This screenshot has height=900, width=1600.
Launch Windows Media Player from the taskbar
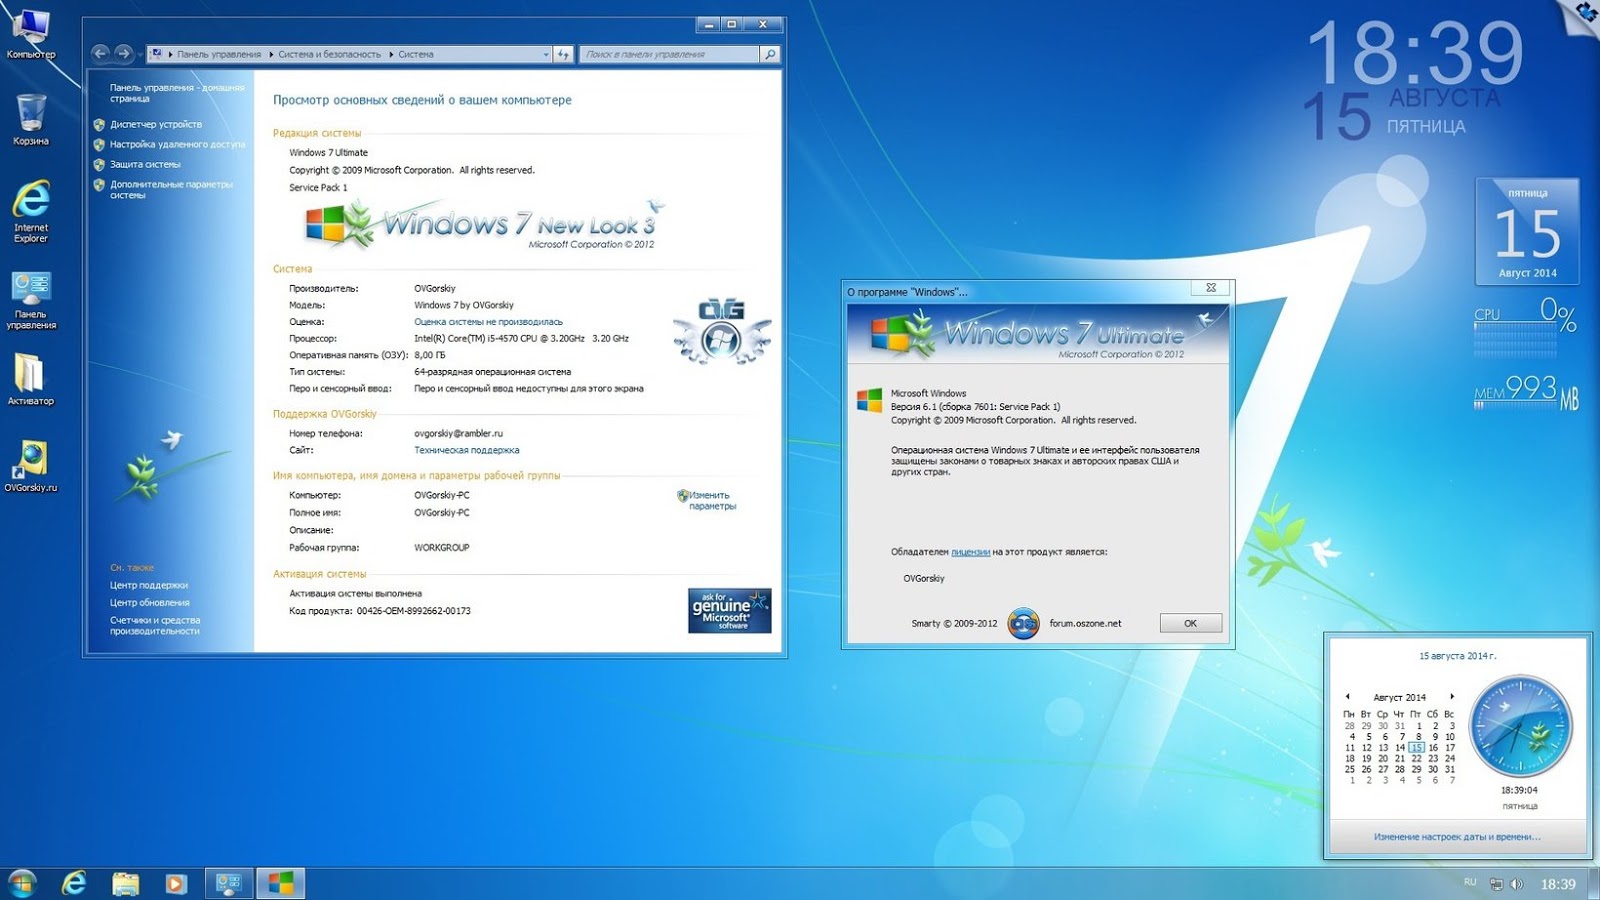[177, 884]
